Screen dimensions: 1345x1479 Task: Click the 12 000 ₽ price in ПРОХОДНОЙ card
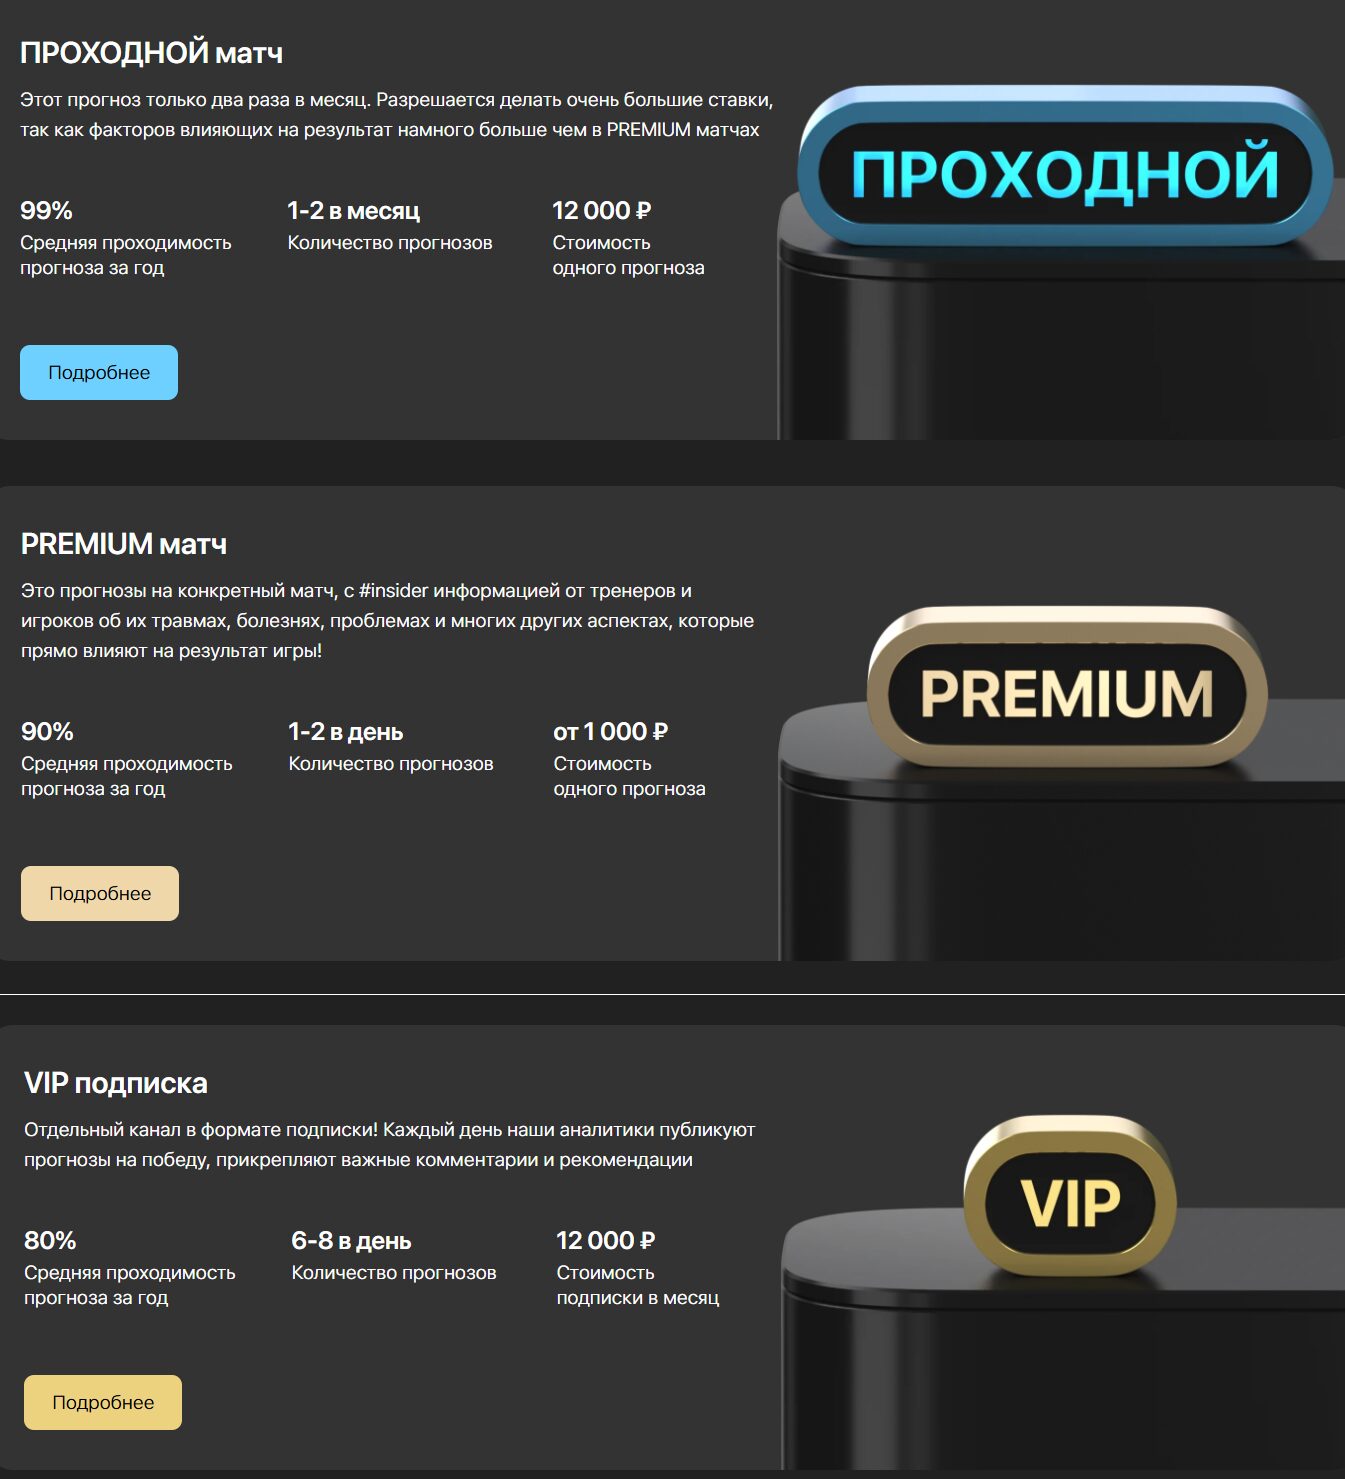click(x=601, y=211)
